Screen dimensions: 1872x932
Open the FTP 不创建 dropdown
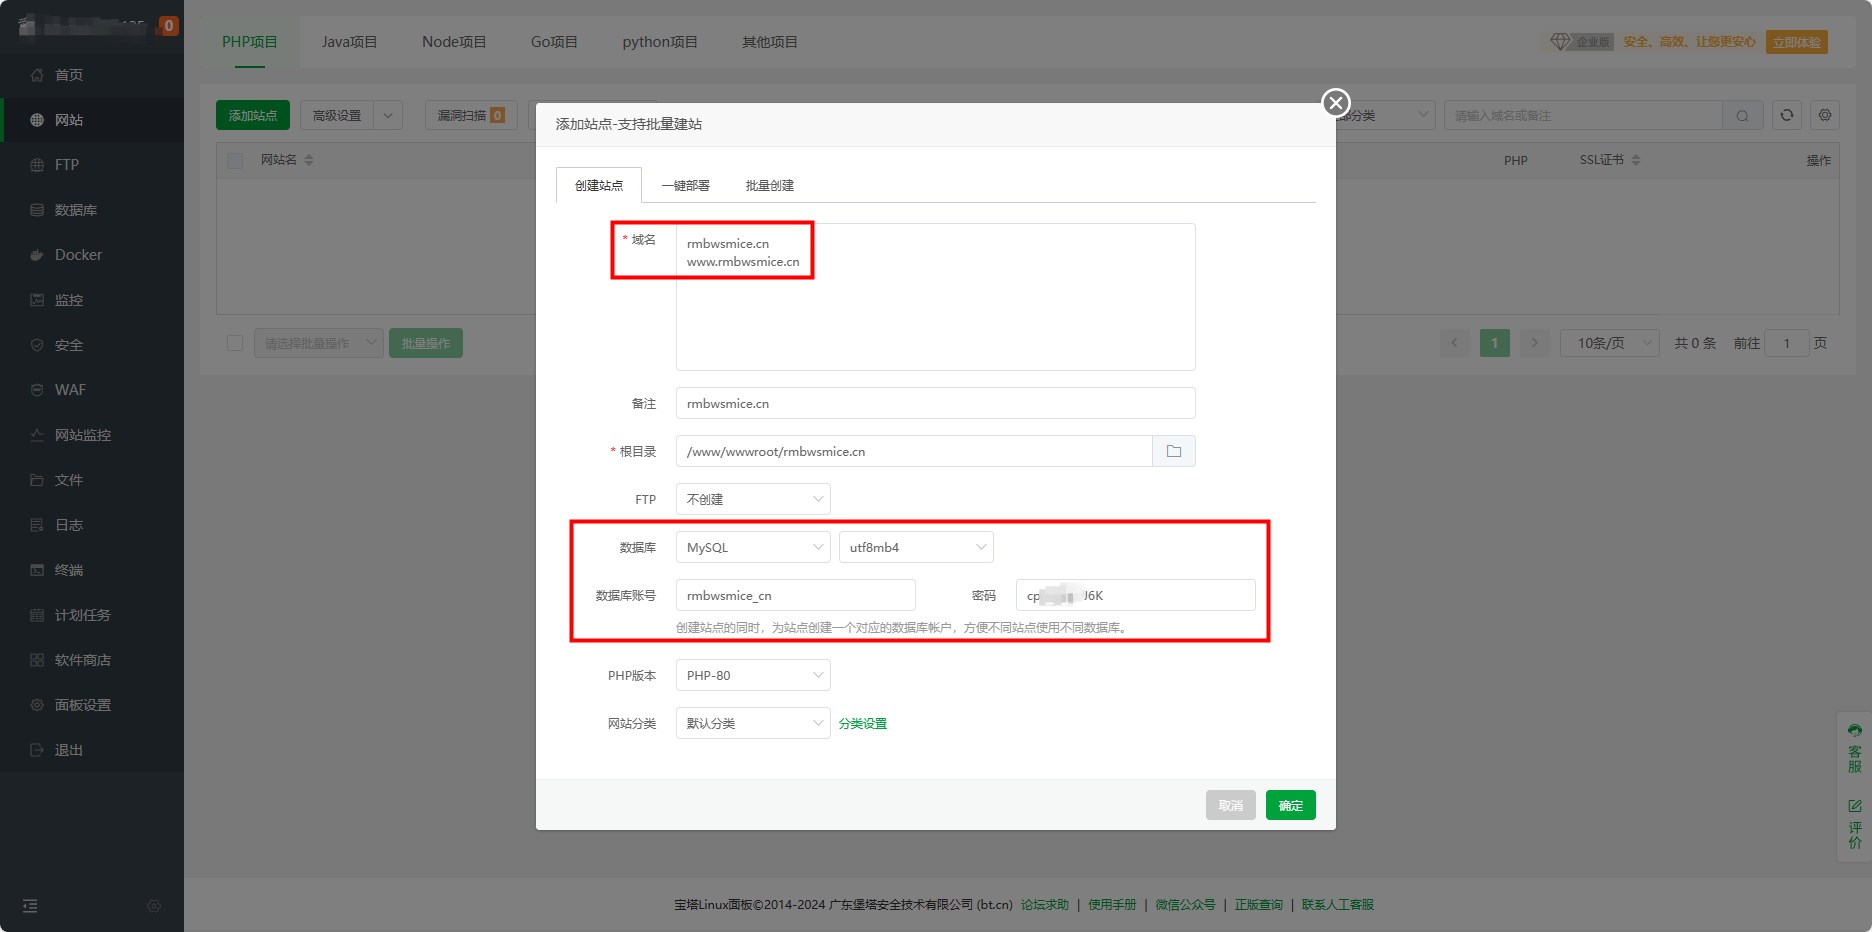tap(753, 499)
